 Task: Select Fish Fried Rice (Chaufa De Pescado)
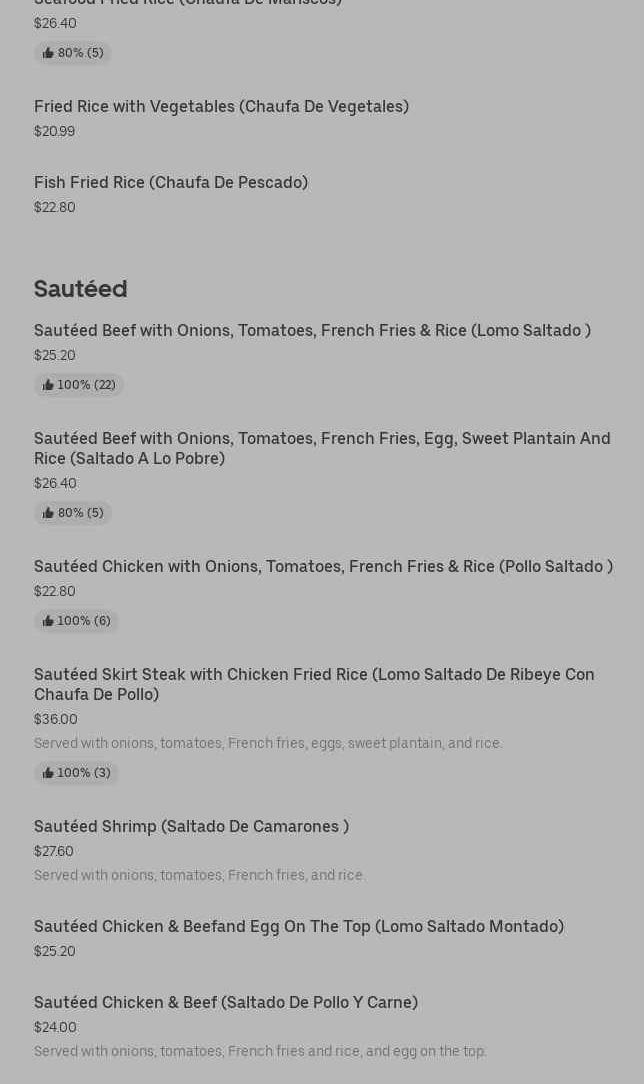pos(171,183)
